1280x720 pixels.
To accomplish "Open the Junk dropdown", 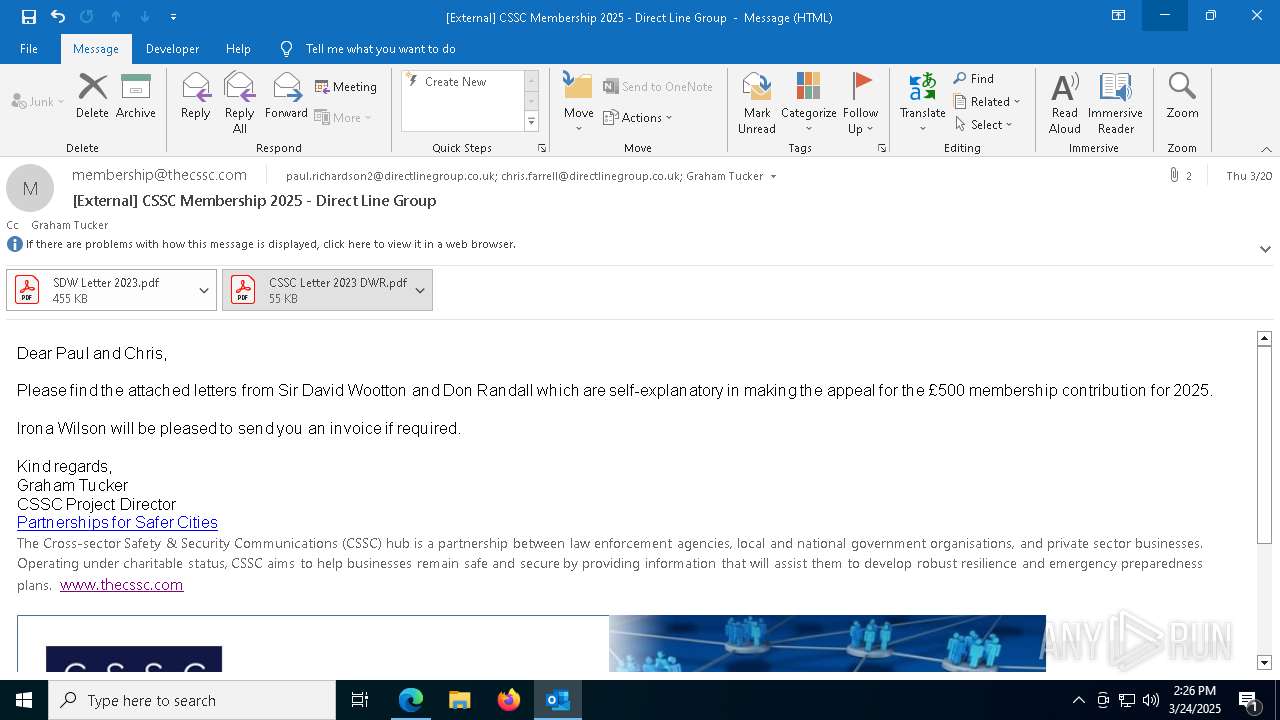I will pos(39,102).
